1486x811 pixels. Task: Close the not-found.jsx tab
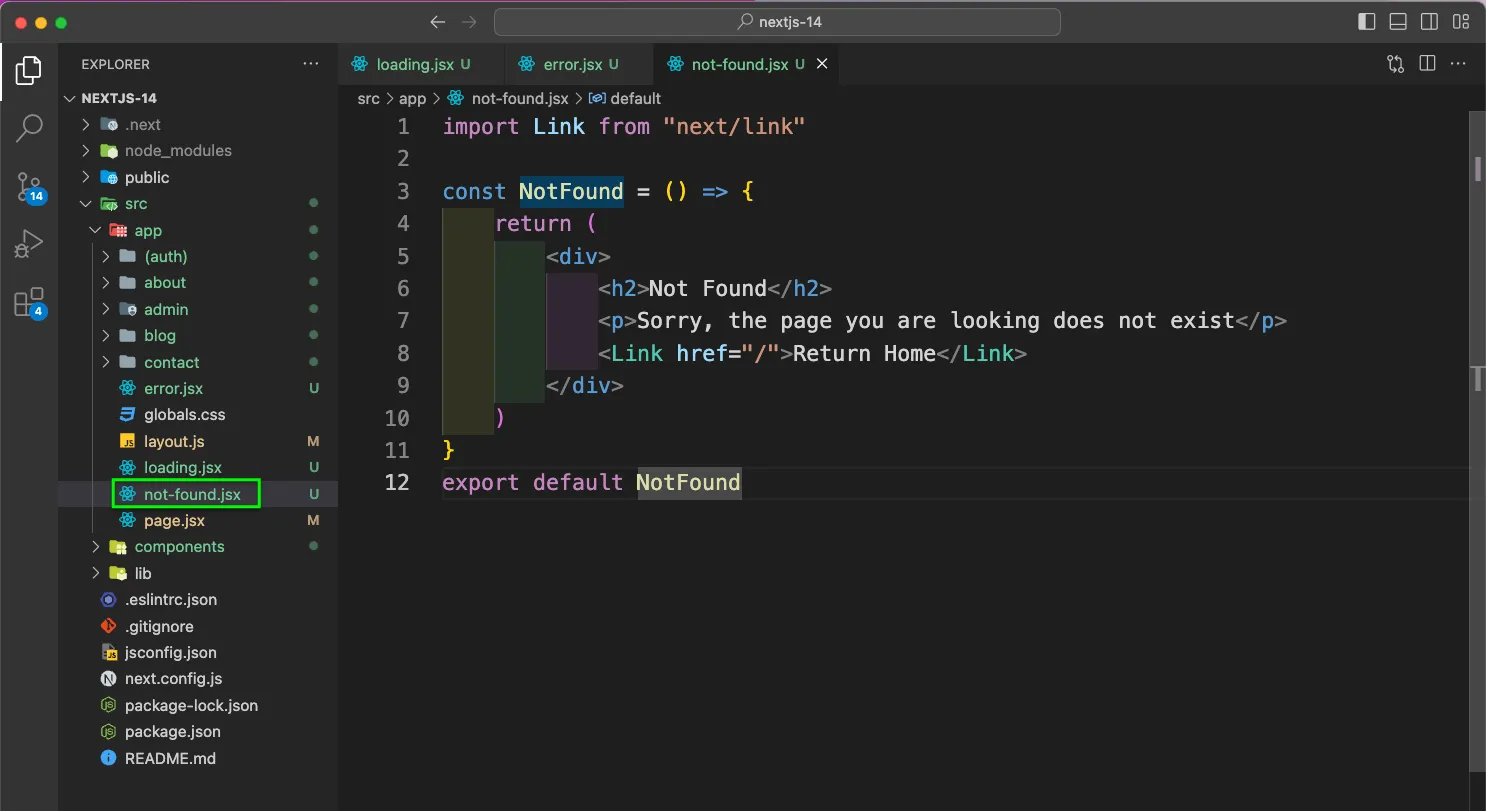tap(822, 64)
